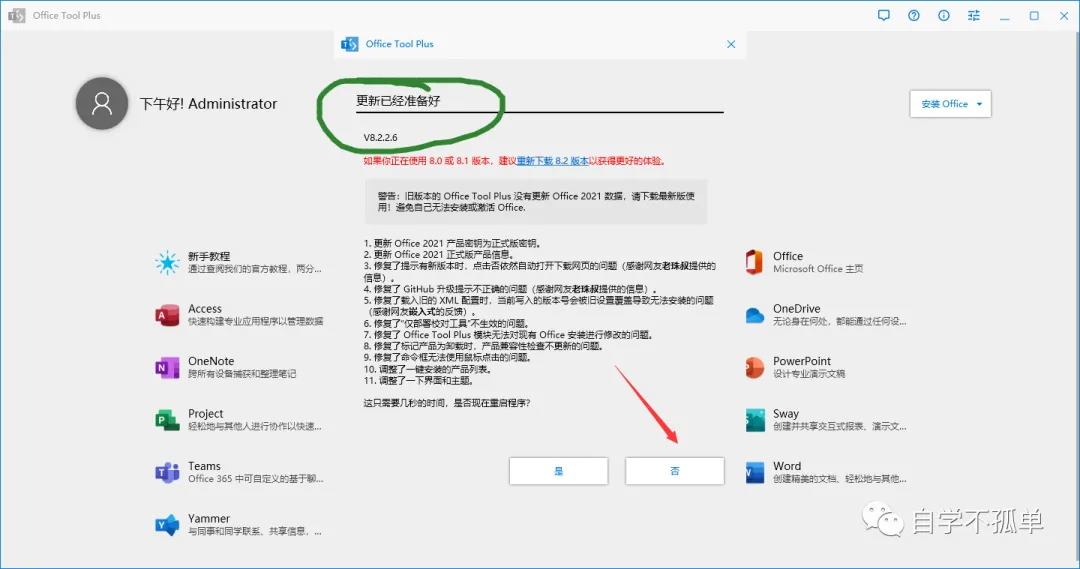Click changelog line 10 about 一键安装的产品列表
Screen dimensions: 1080x569
[x=427, y=369]
